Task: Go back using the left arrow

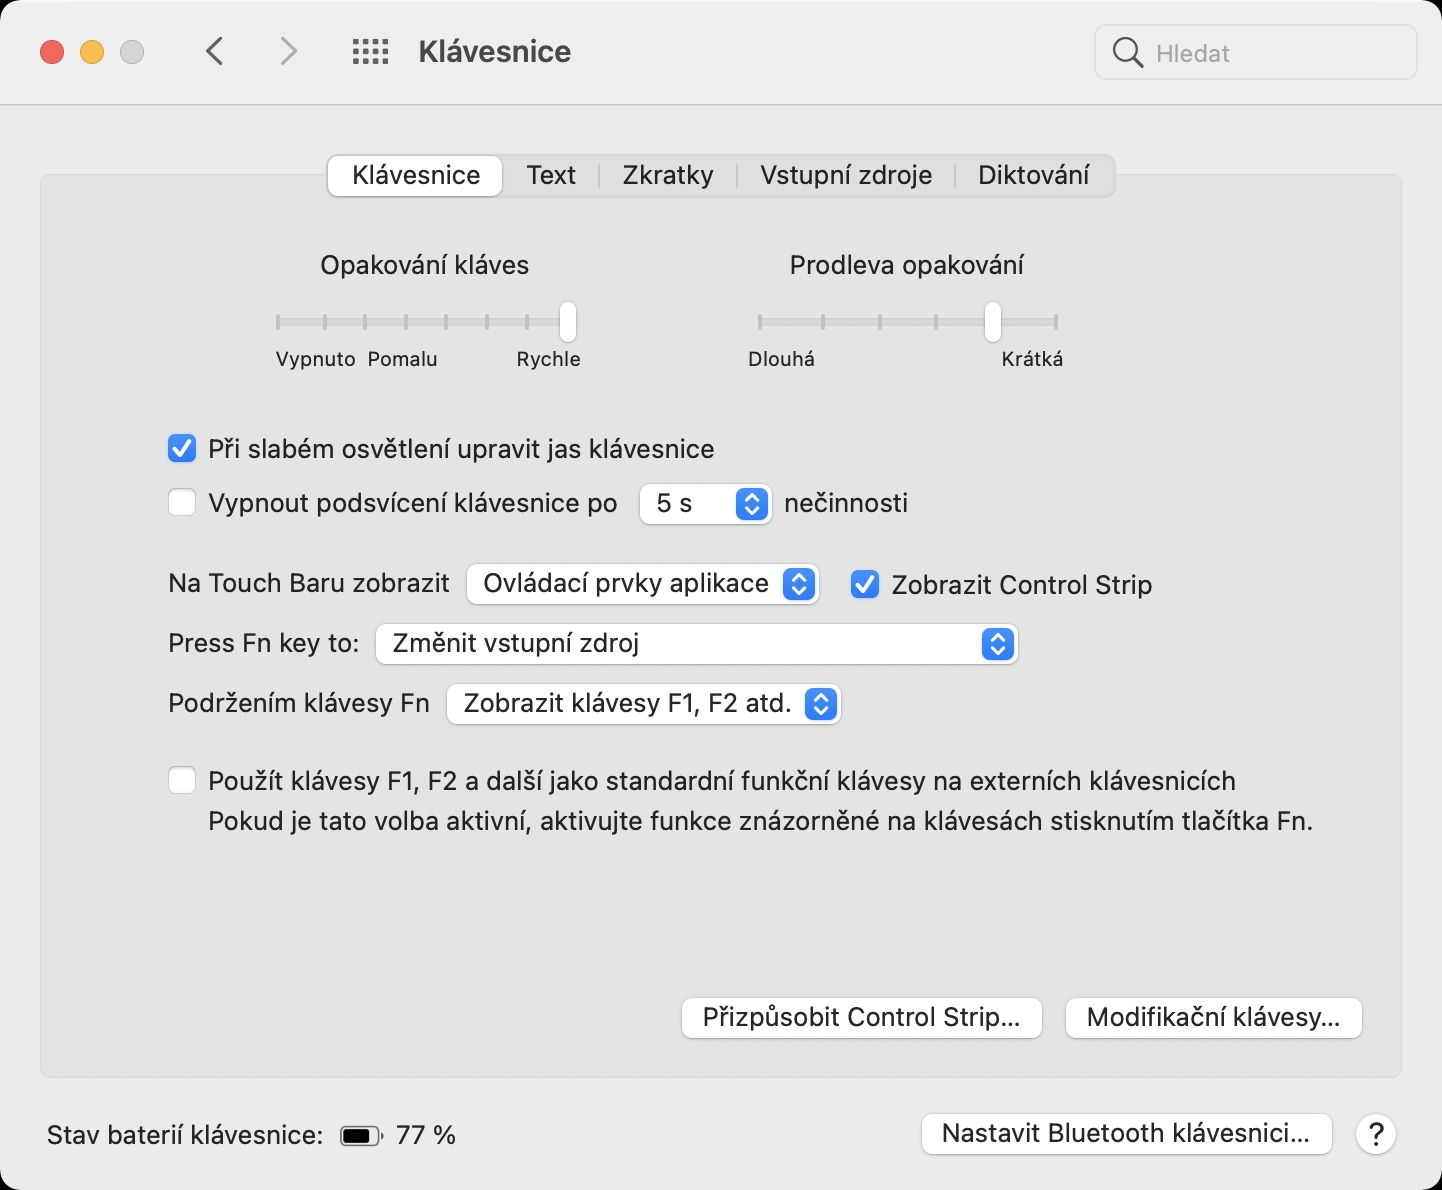Action: pyautogui.click(x=215, y=52)
